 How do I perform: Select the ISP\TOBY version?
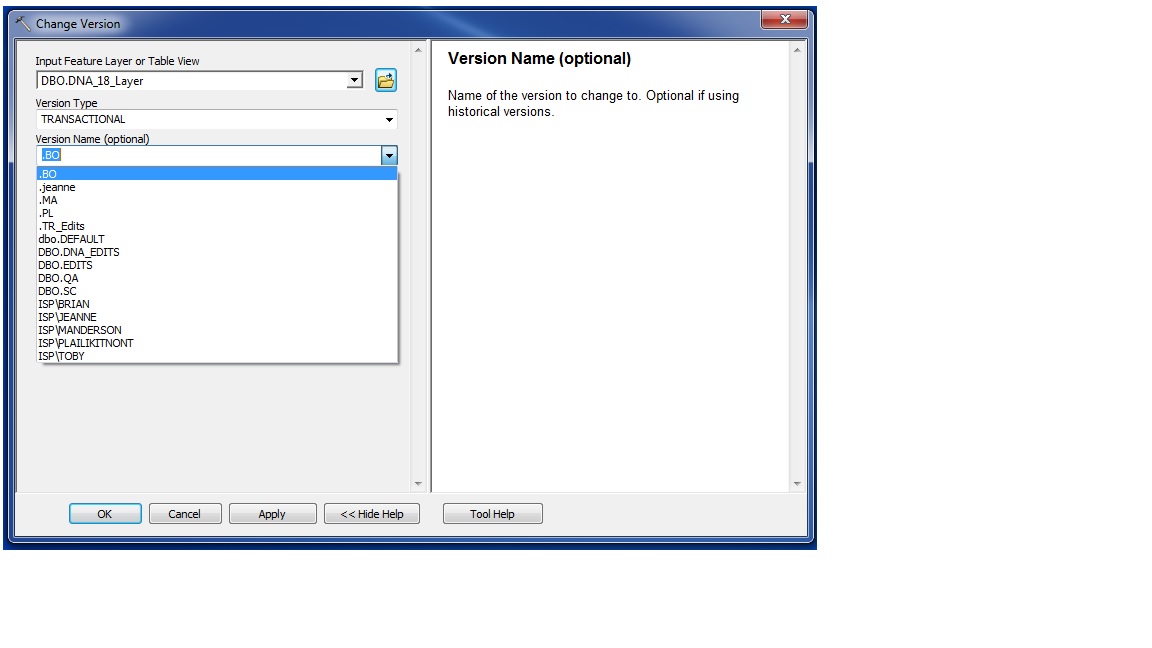tap(217, 356)
